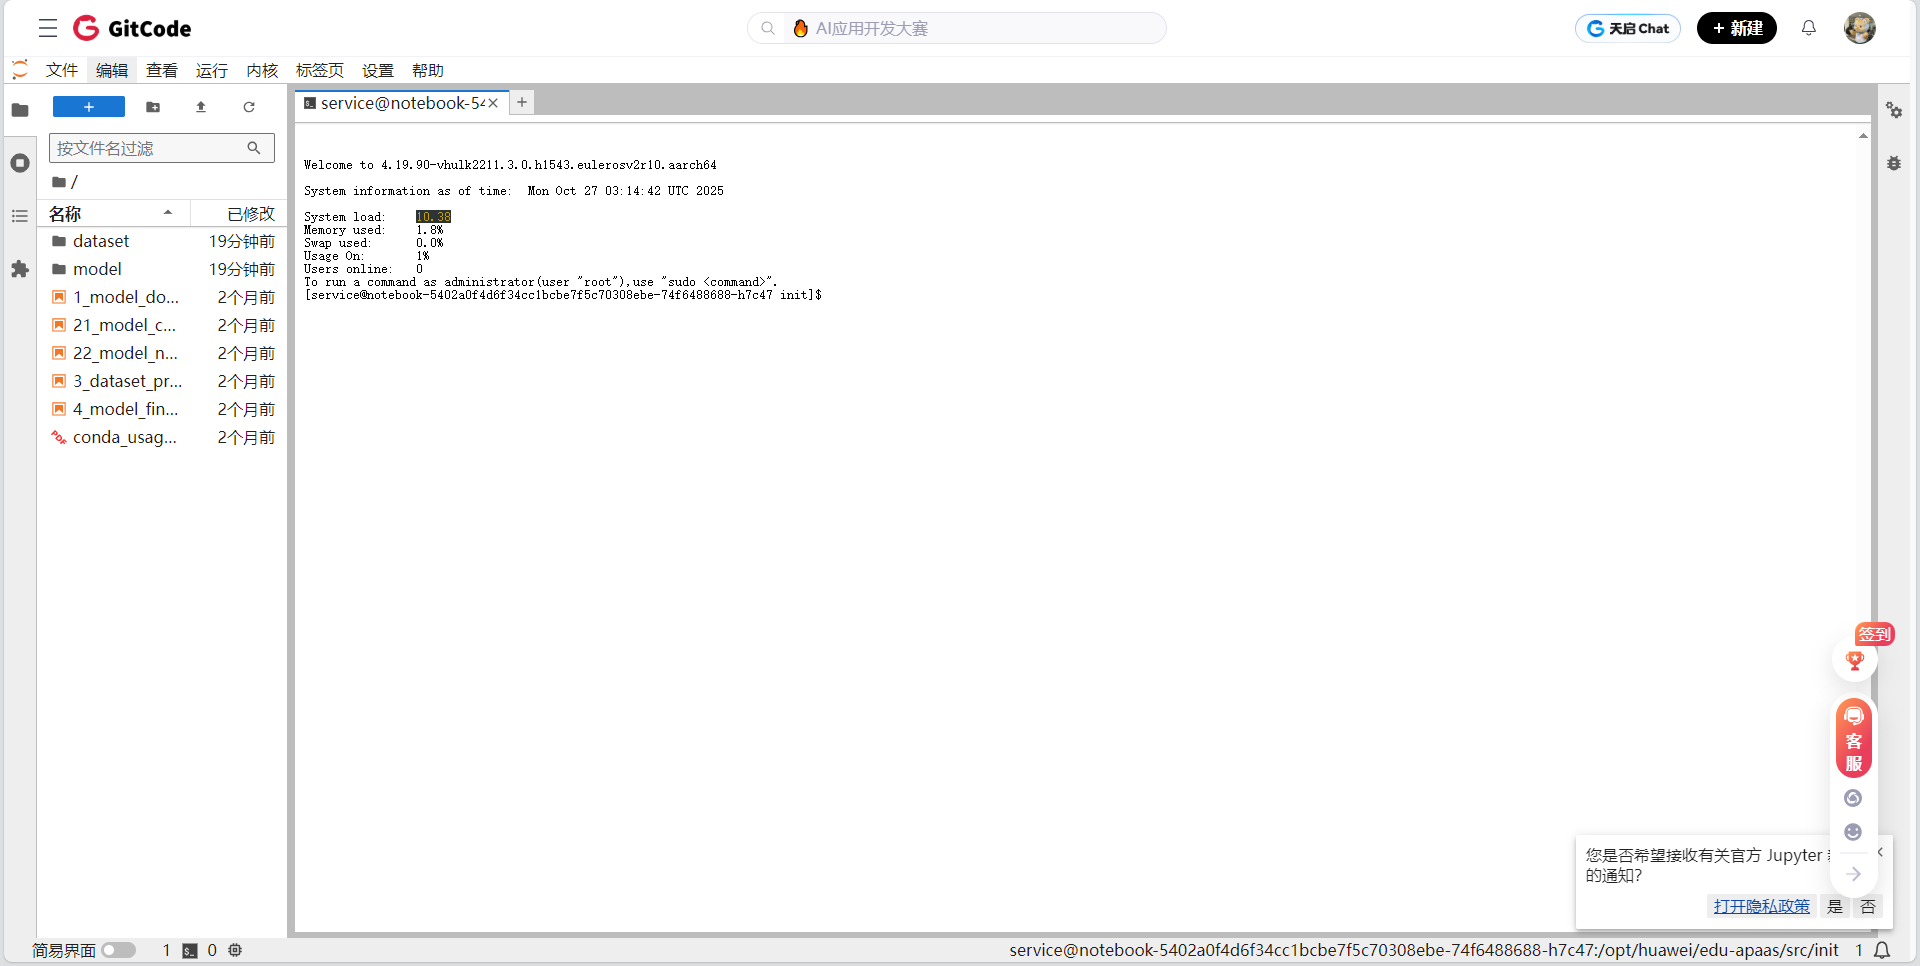
Task: Open the debugger bug icon on right sidebar
Action: coord(1894,163)
